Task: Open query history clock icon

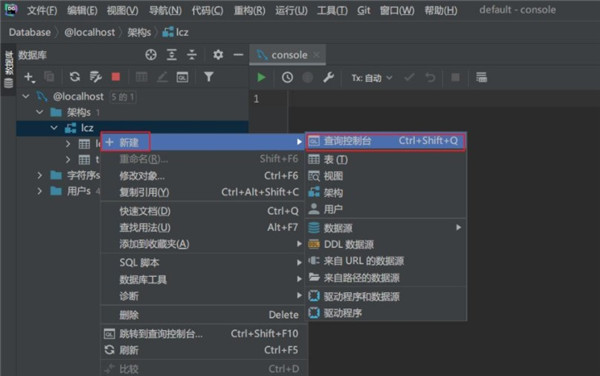Action: click(x=287, y=77)
